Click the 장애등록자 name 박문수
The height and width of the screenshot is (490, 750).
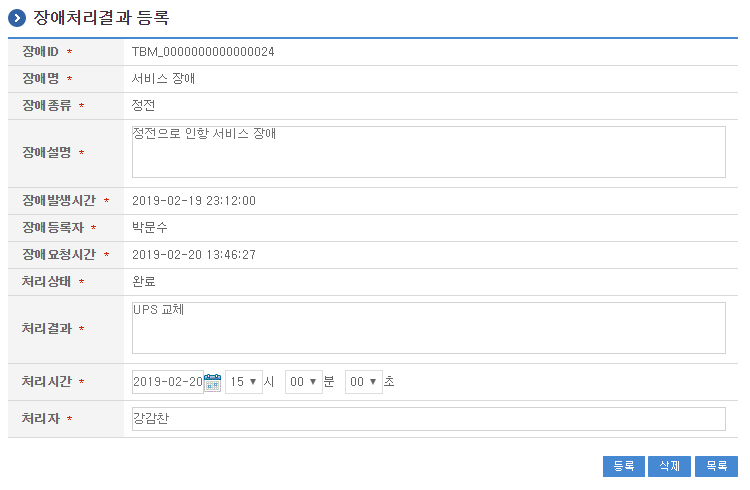click(x=150, y=228)
